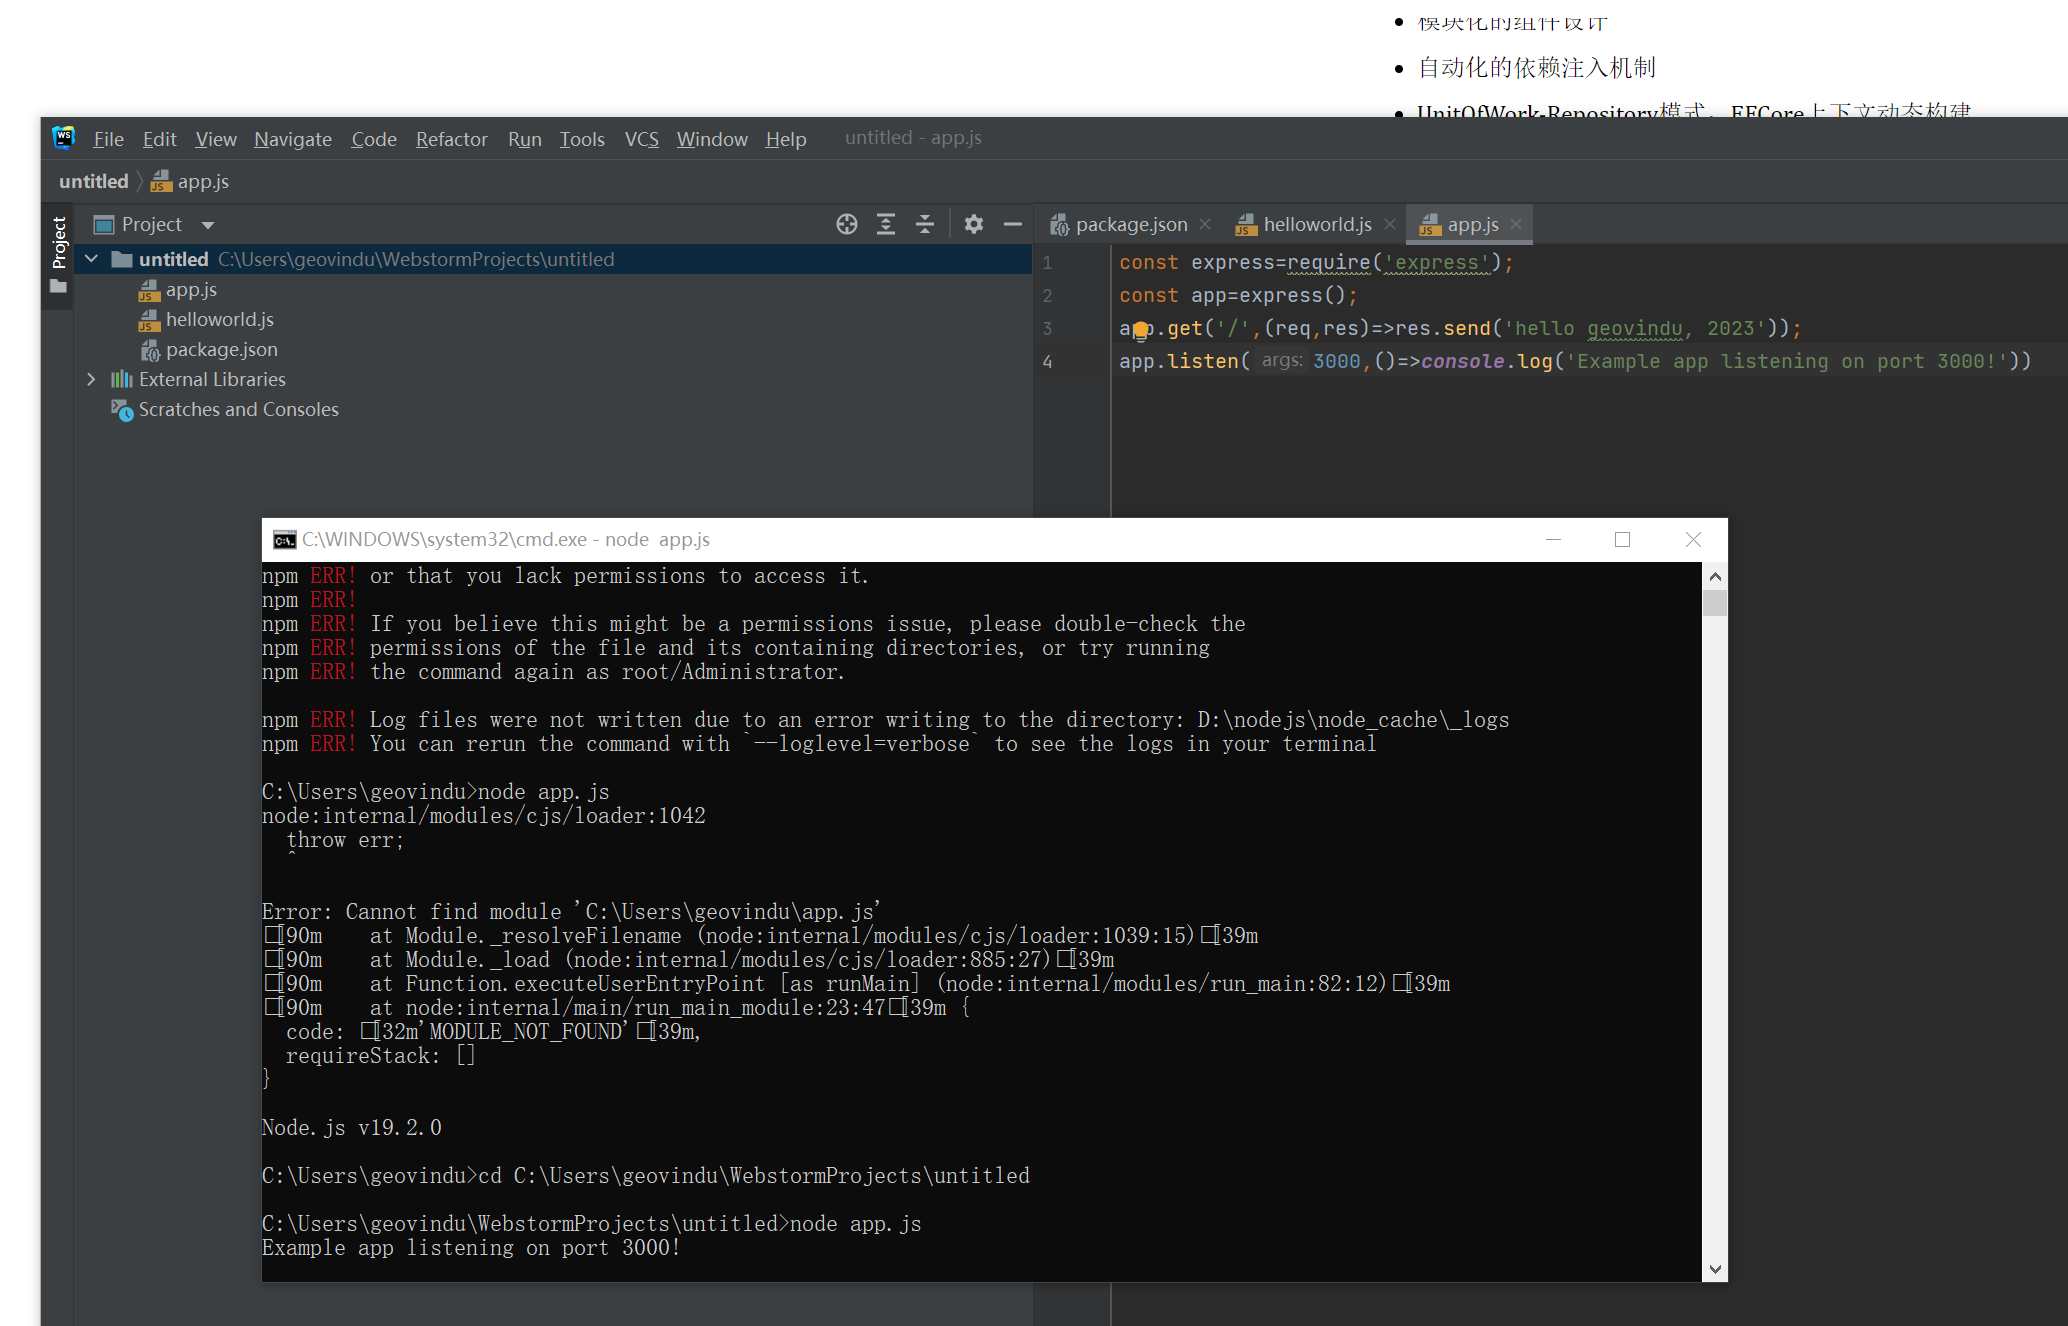Switch to the package.json tab
The width and height of the screenshot is (2068, 1326).
pos(1130,225)
